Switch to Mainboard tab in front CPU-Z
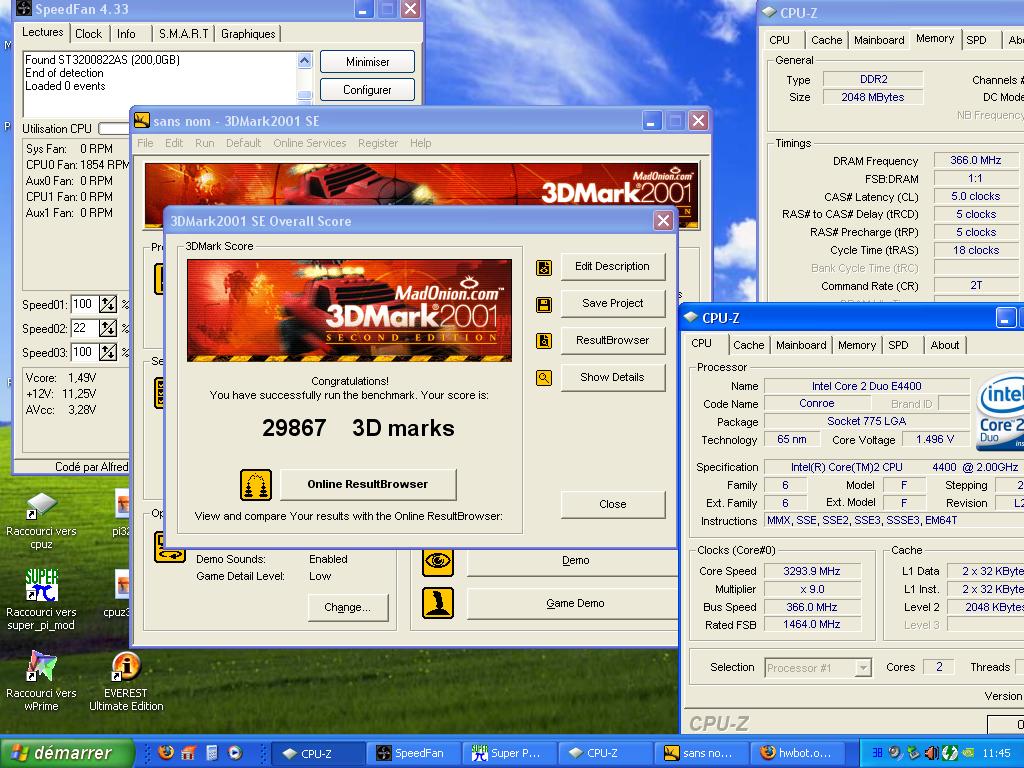Screen dimensions: 1024x768 tap(801, 345)
